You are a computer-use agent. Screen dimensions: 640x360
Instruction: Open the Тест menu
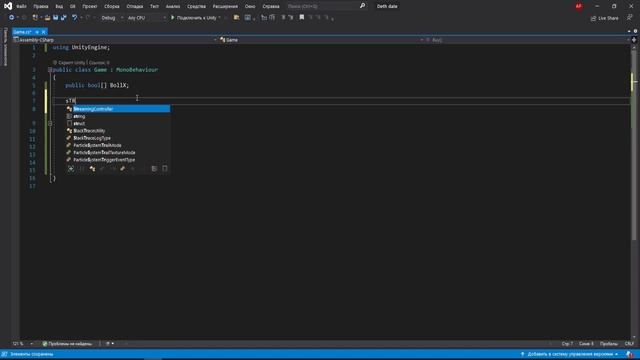click(x=154, y=7)
